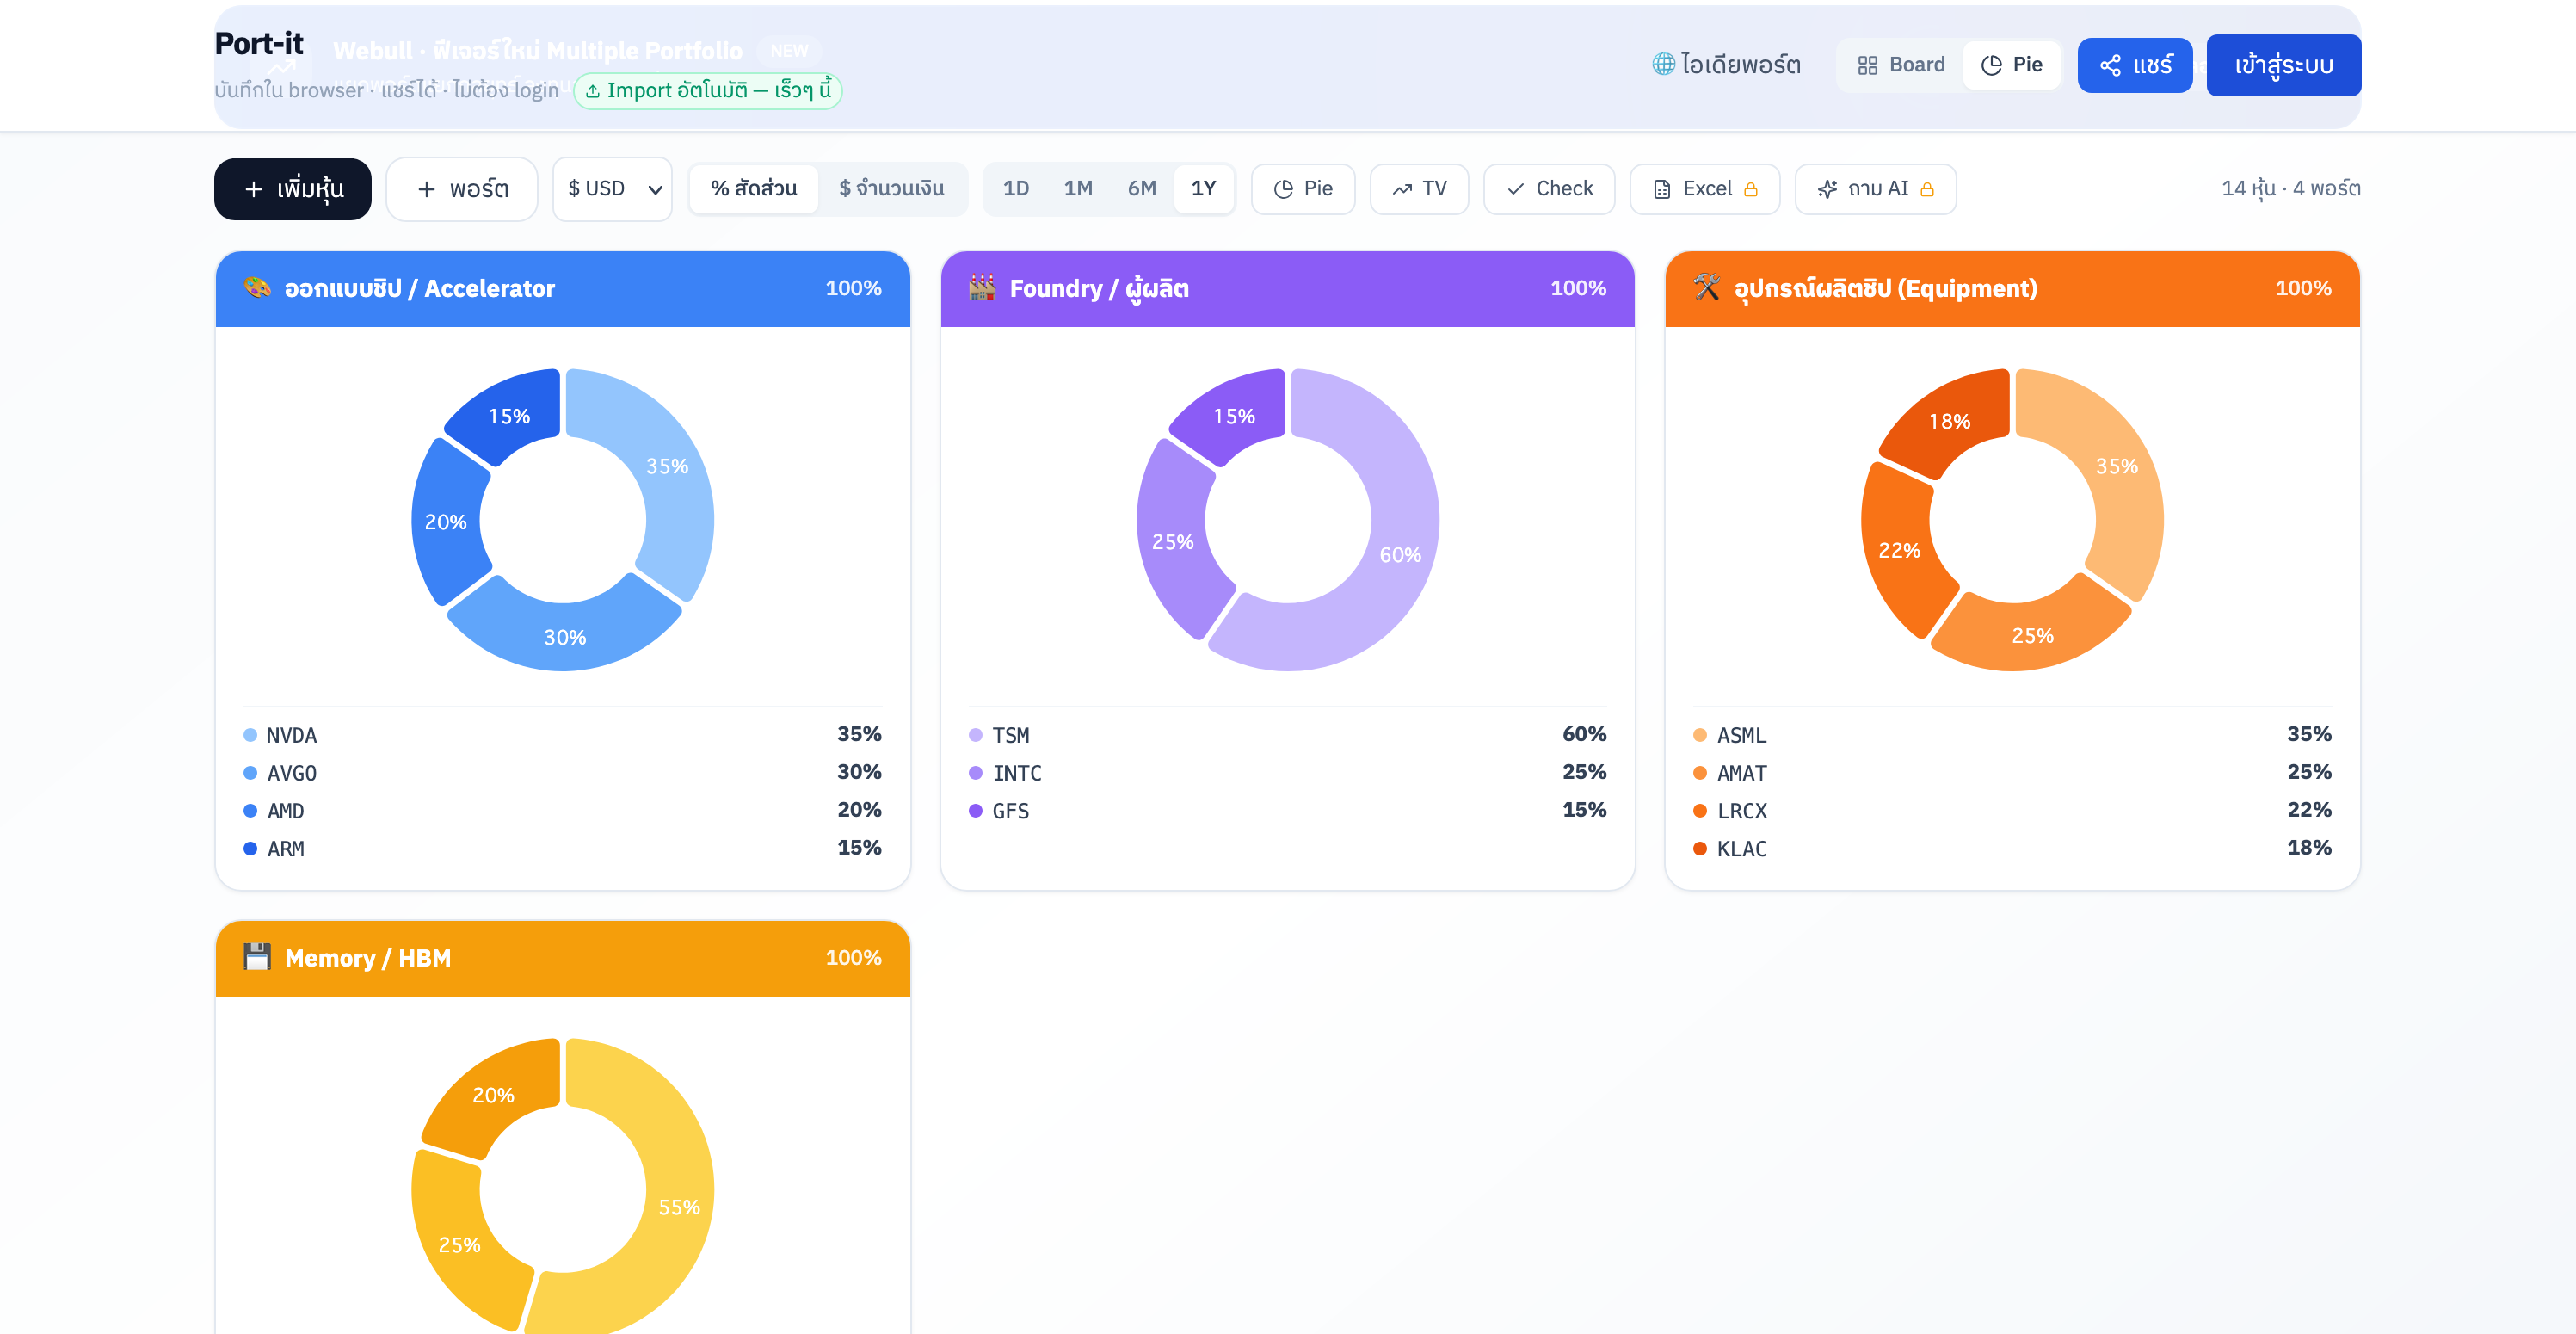Click the floppy disk icon on Memory card
2576x1334 pixels.
pos(257,957)
